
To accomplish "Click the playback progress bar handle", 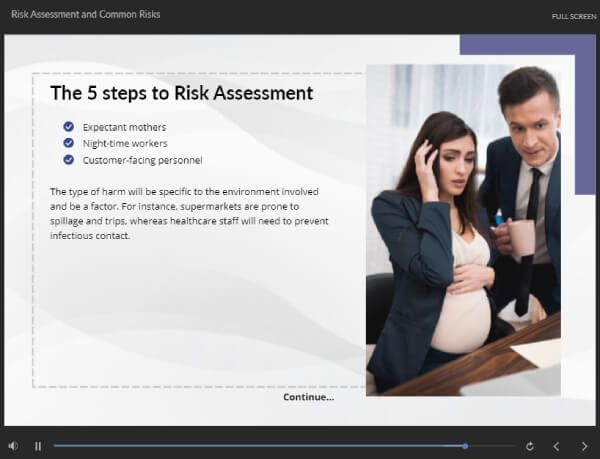I will [465, 446].
